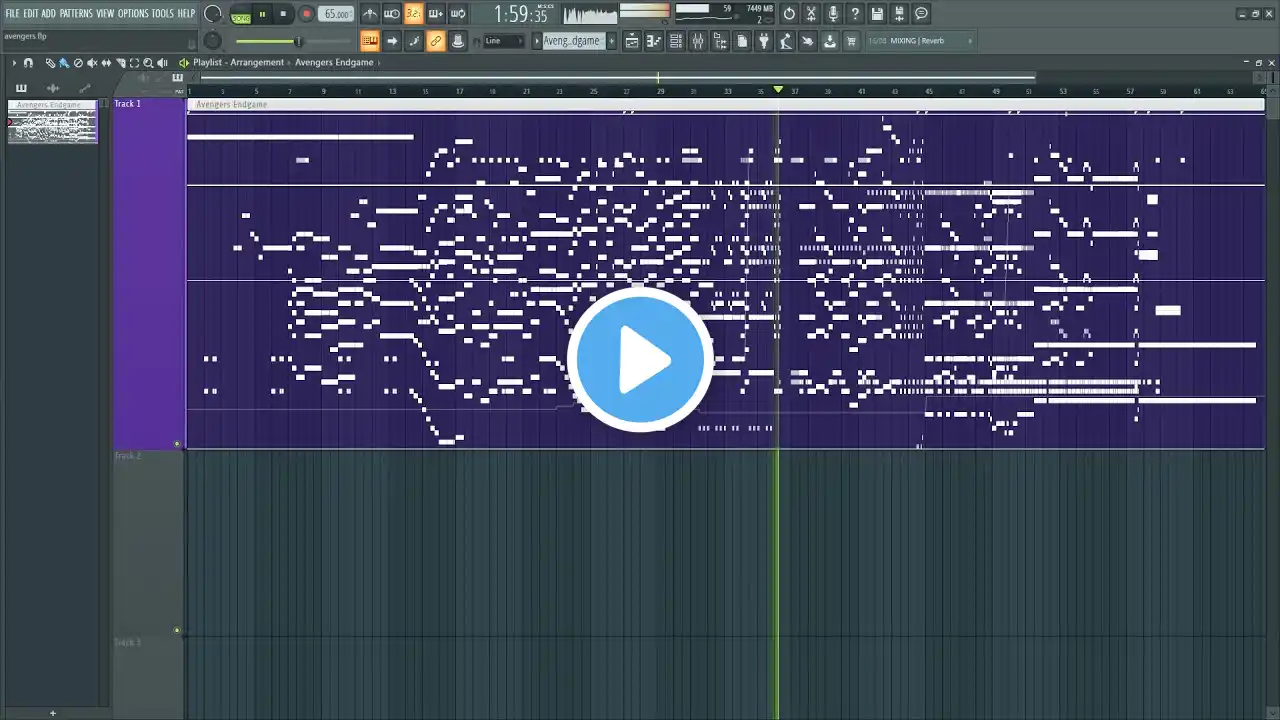
Task: Open the Channel Rack icon
Action: (x=676, y=41)
